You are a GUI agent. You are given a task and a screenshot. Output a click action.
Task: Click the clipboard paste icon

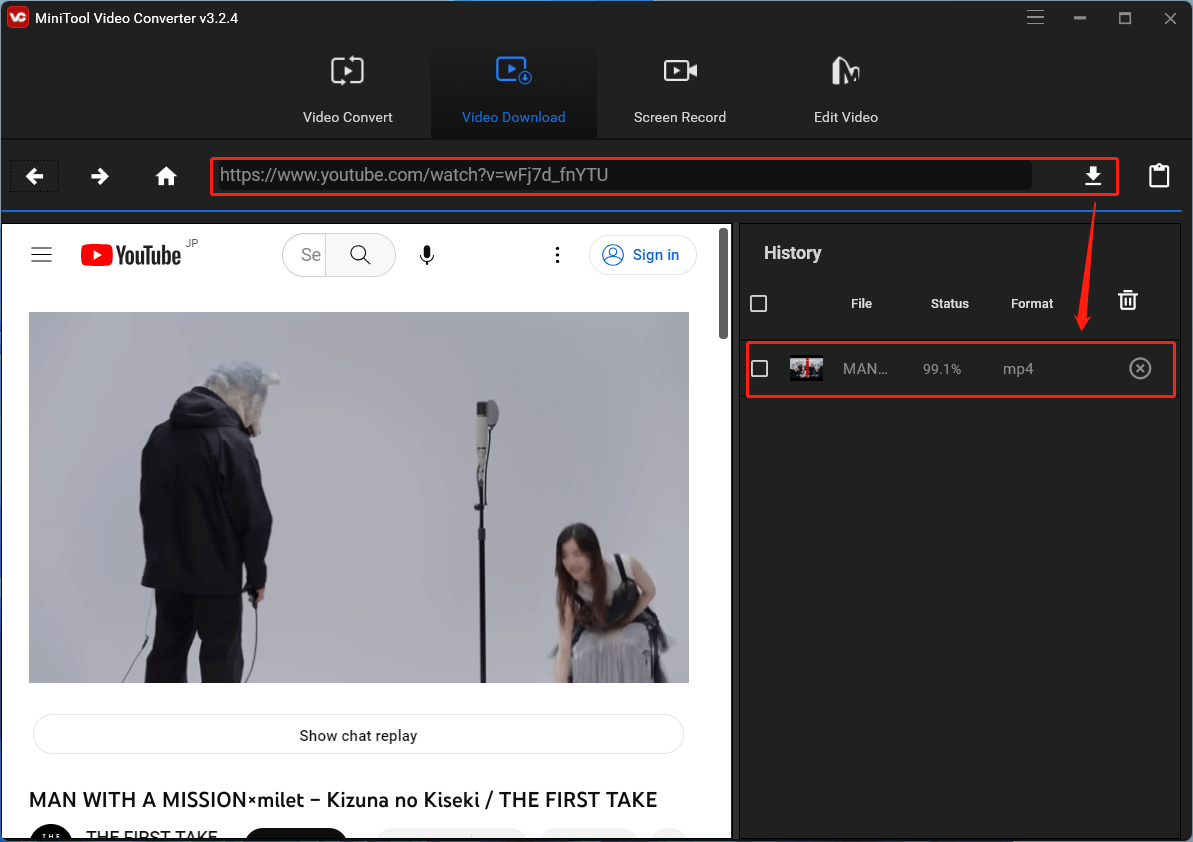pyautogui.click(x=1159, y=176)
